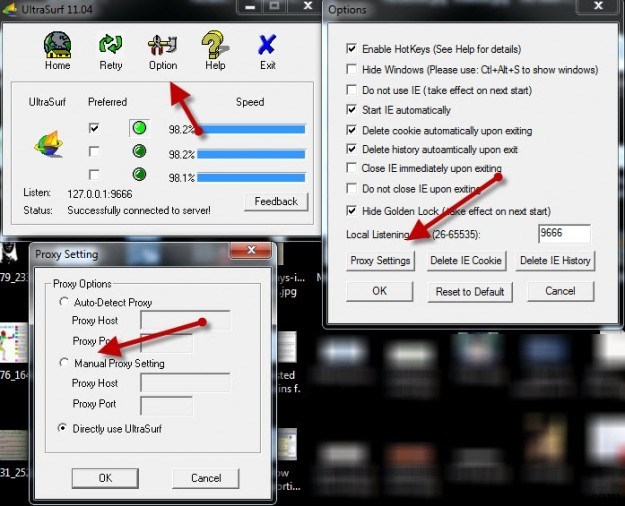Click the Reset to Default button
Screen dimensions: 625x506
click(x=470, y=292)
